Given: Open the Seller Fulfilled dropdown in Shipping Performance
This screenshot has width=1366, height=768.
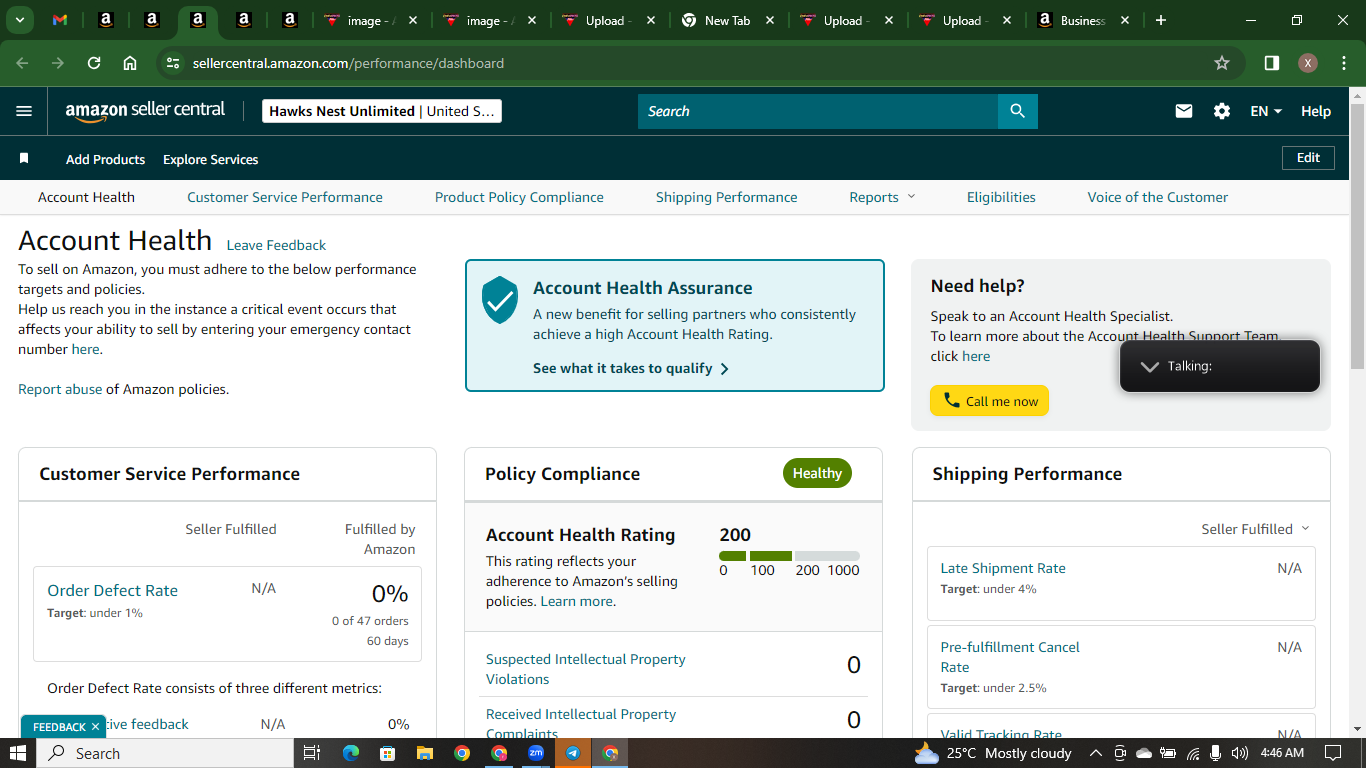Looking at the screenshot, I should [1255, 529].
